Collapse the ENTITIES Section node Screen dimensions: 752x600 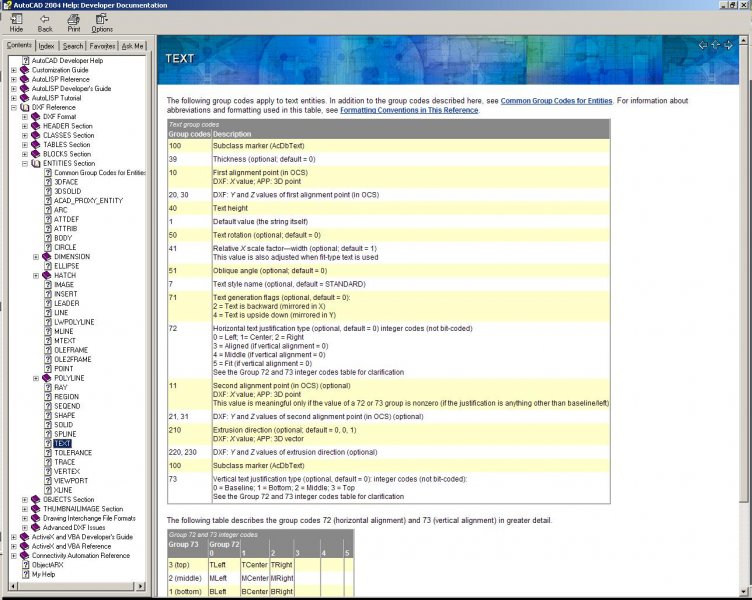[x=25, y=164]
